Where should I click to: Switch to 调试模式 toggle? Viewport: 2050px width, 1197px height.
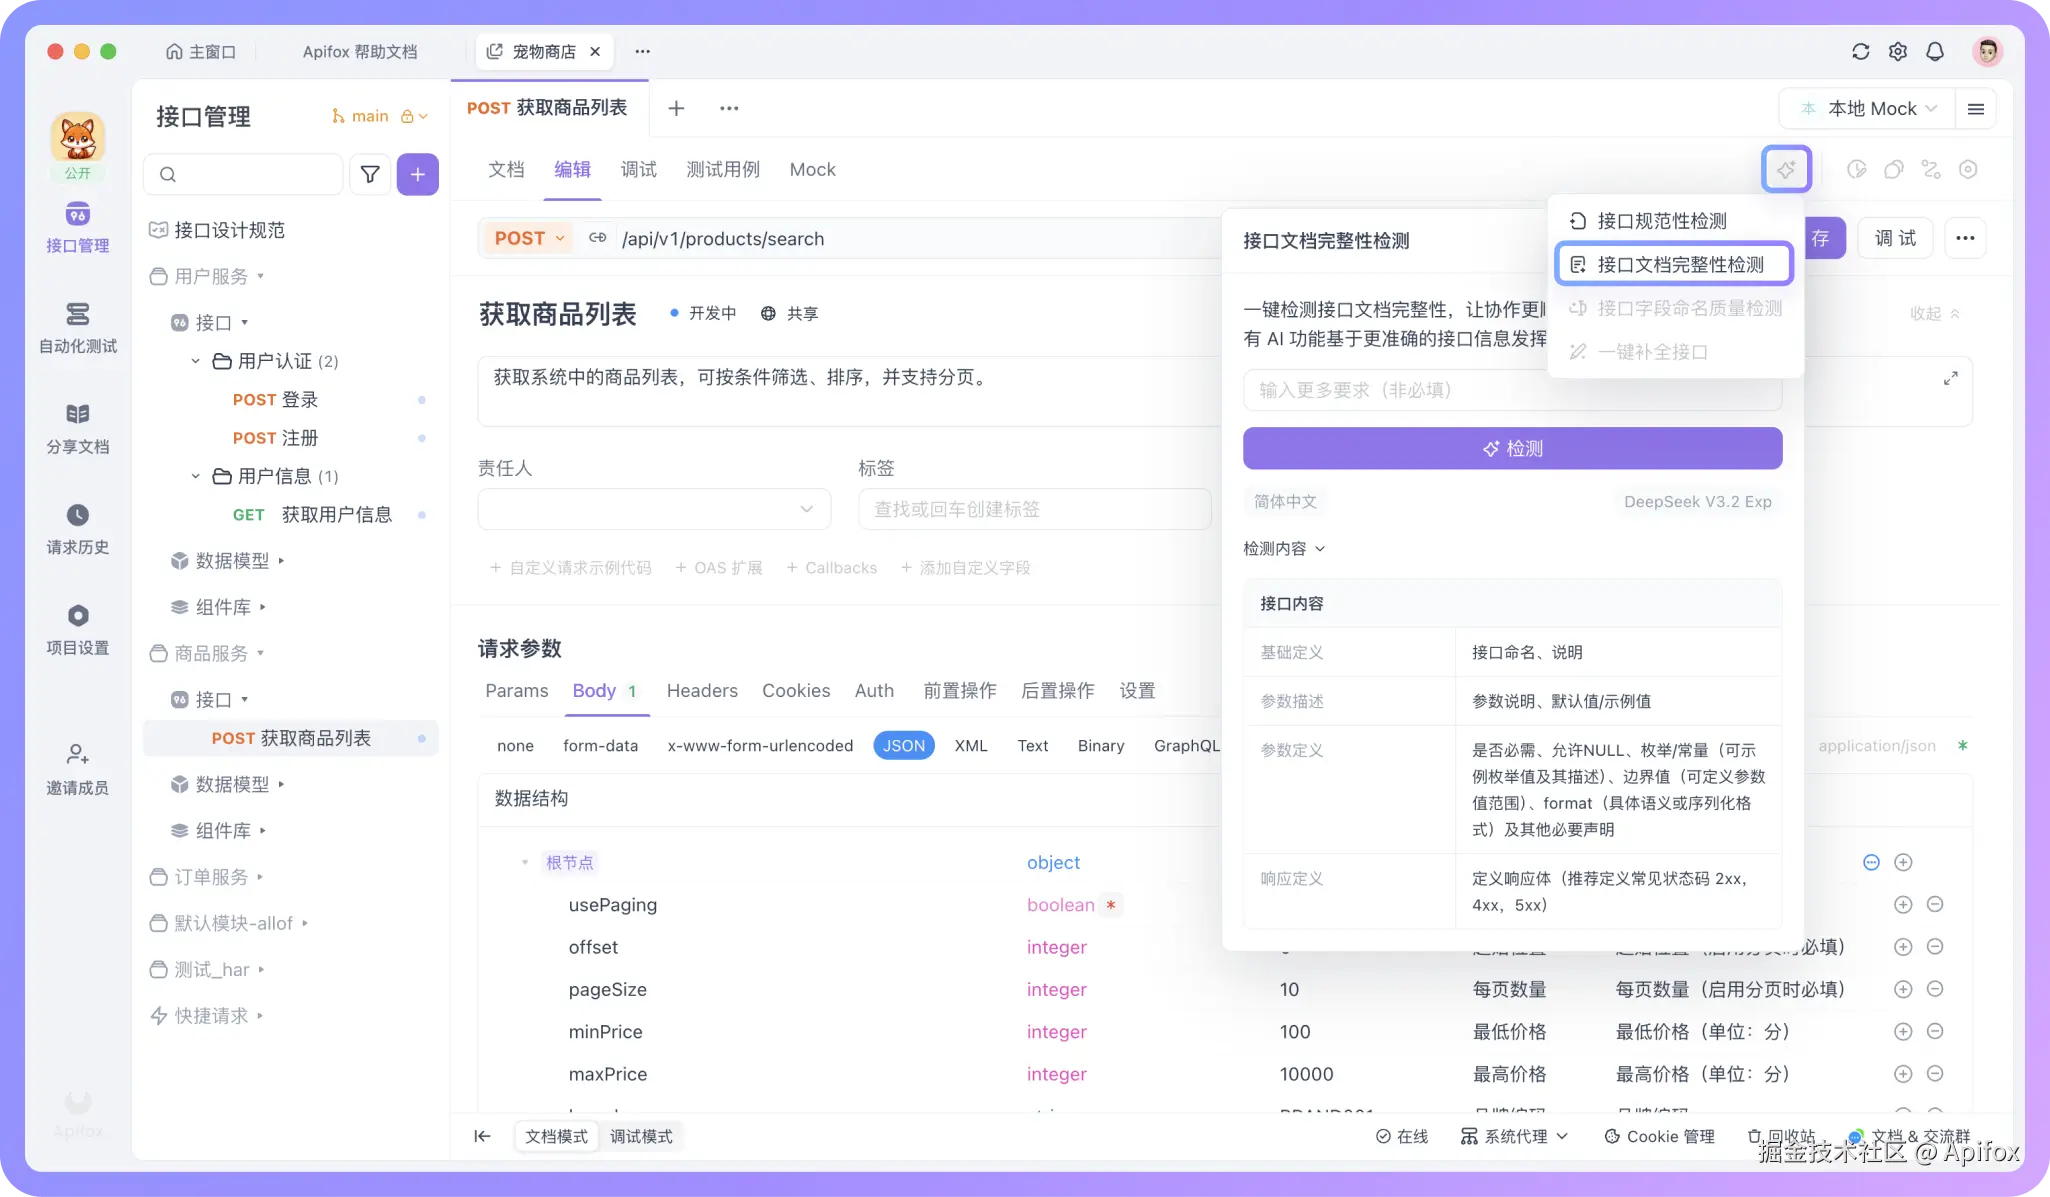[x=641, y=1136]
